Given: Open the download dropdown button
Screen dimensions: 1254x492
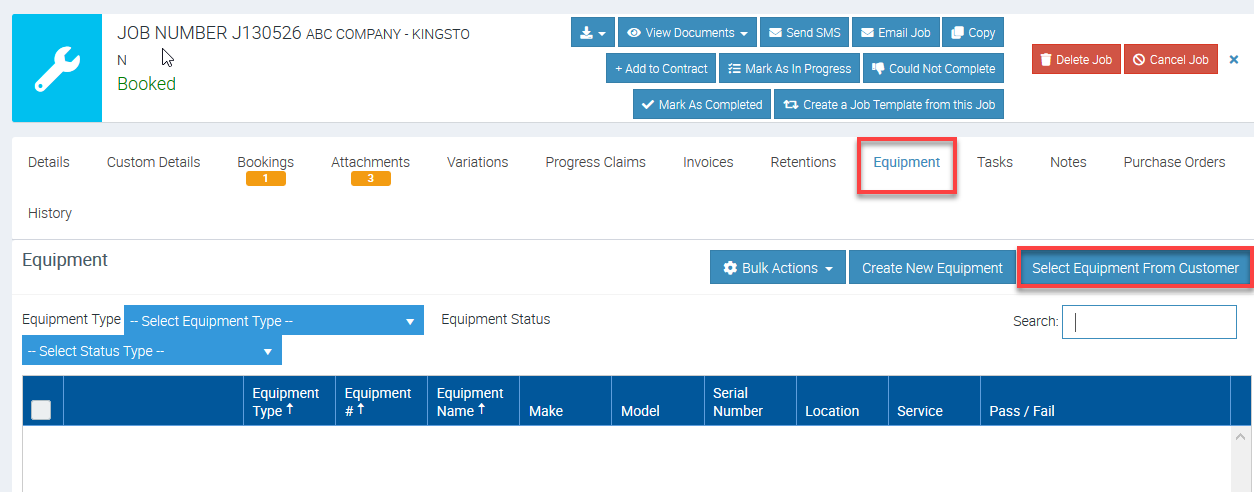Looking at the screenshot, I should pos(593,33).
